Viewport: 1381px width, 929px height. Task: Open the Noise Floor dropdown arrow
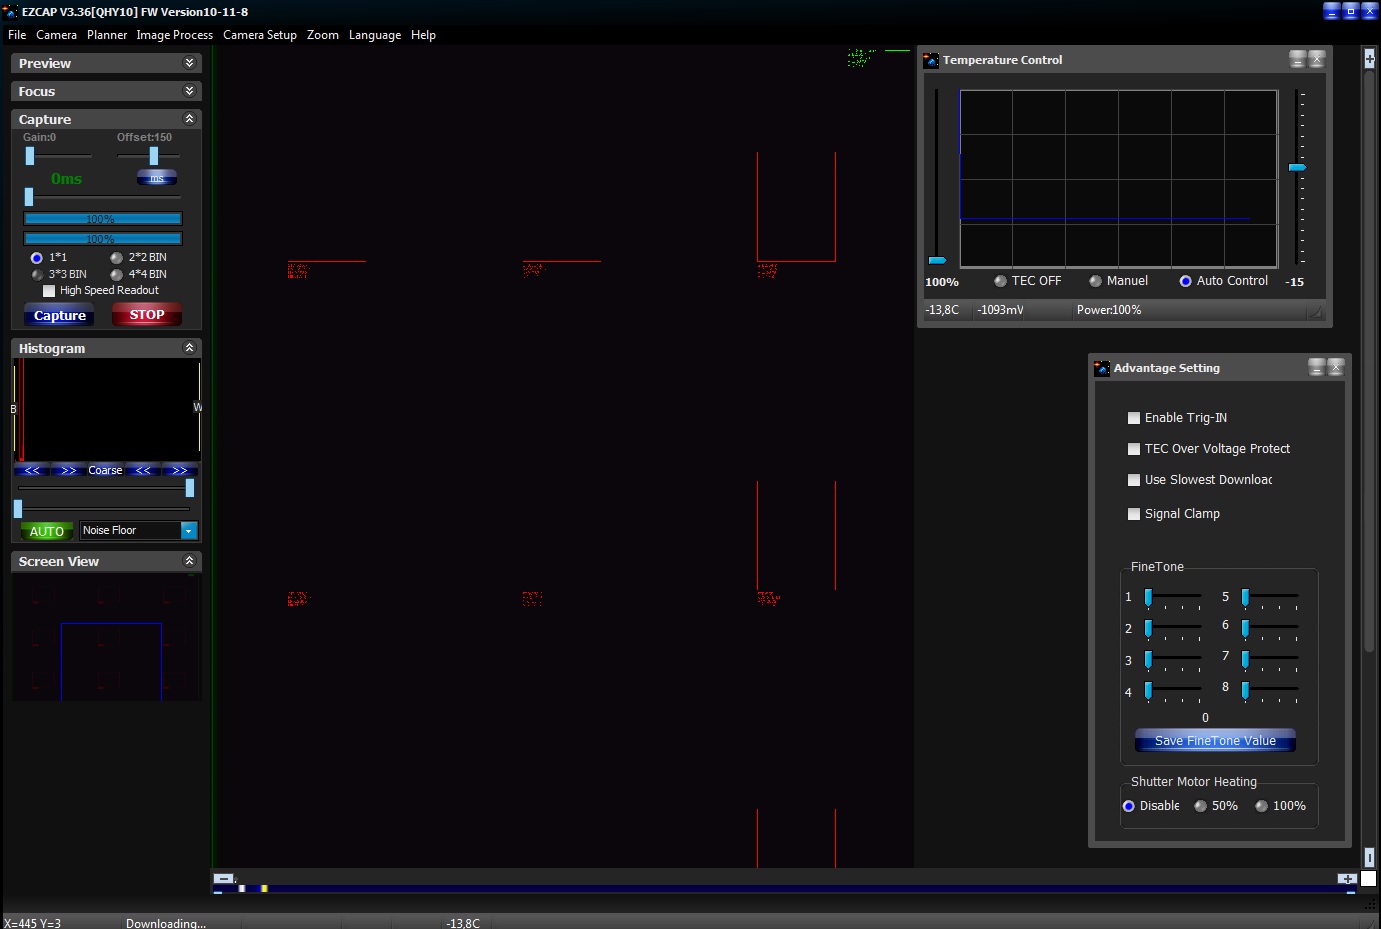click(189, 531)
